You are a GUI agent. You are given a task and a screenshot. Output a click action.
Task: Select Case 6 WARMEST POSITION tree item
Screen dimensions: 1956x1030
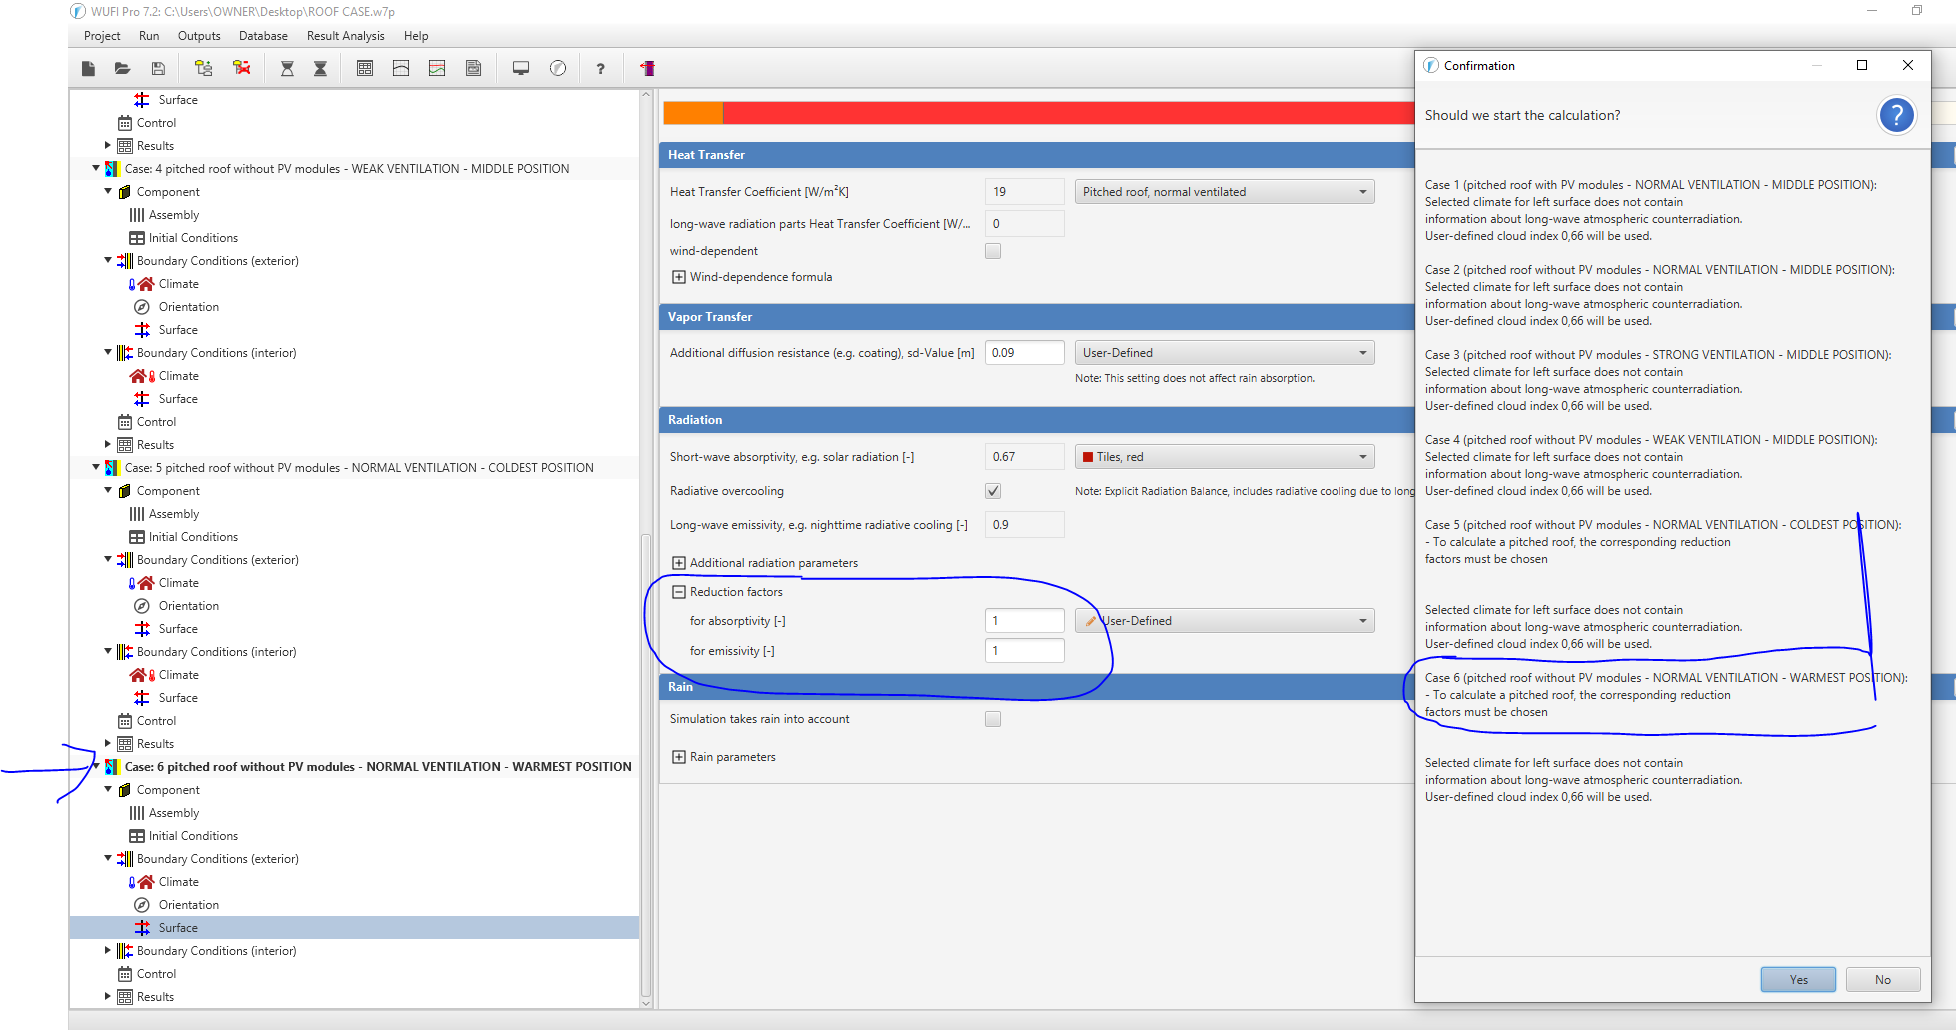click(x=378, y=767)
